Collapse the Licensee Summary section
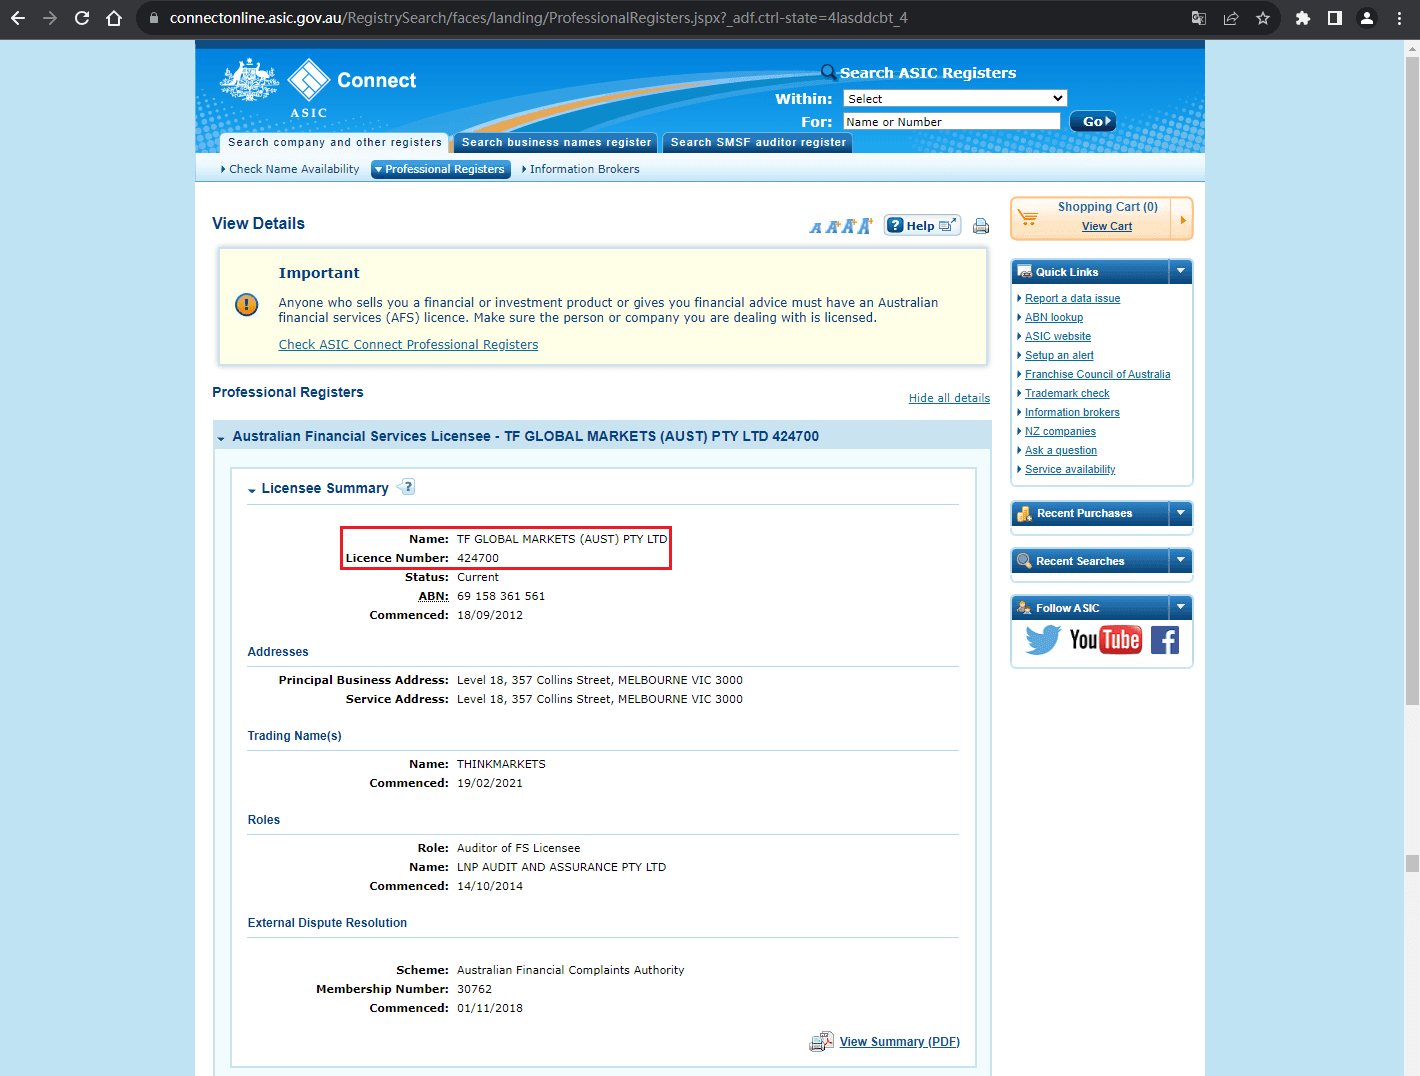Image resolution: width=1420 pixels, height=1076 pixels. click(252, 490)
